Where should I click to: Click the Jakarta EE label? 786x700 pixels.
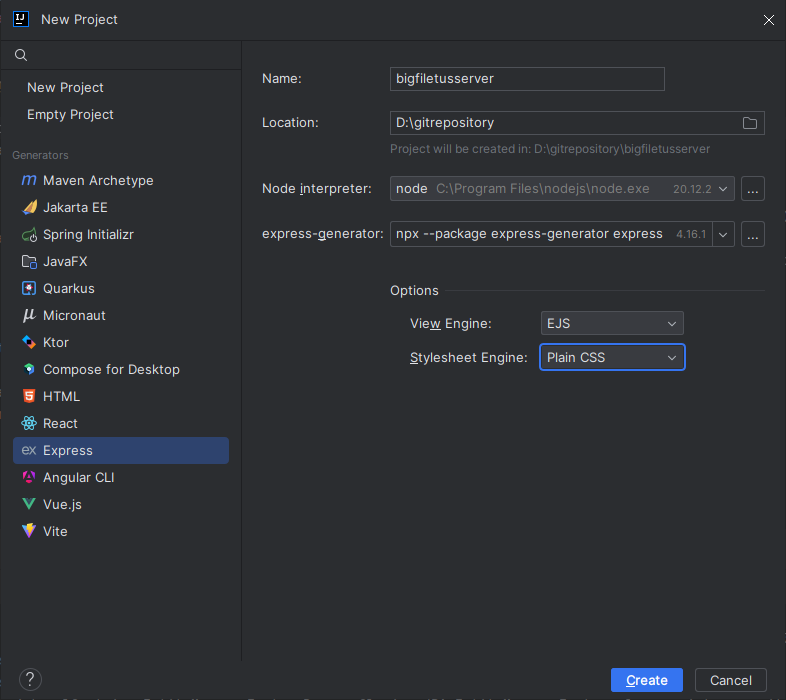(x=75, y=208)
